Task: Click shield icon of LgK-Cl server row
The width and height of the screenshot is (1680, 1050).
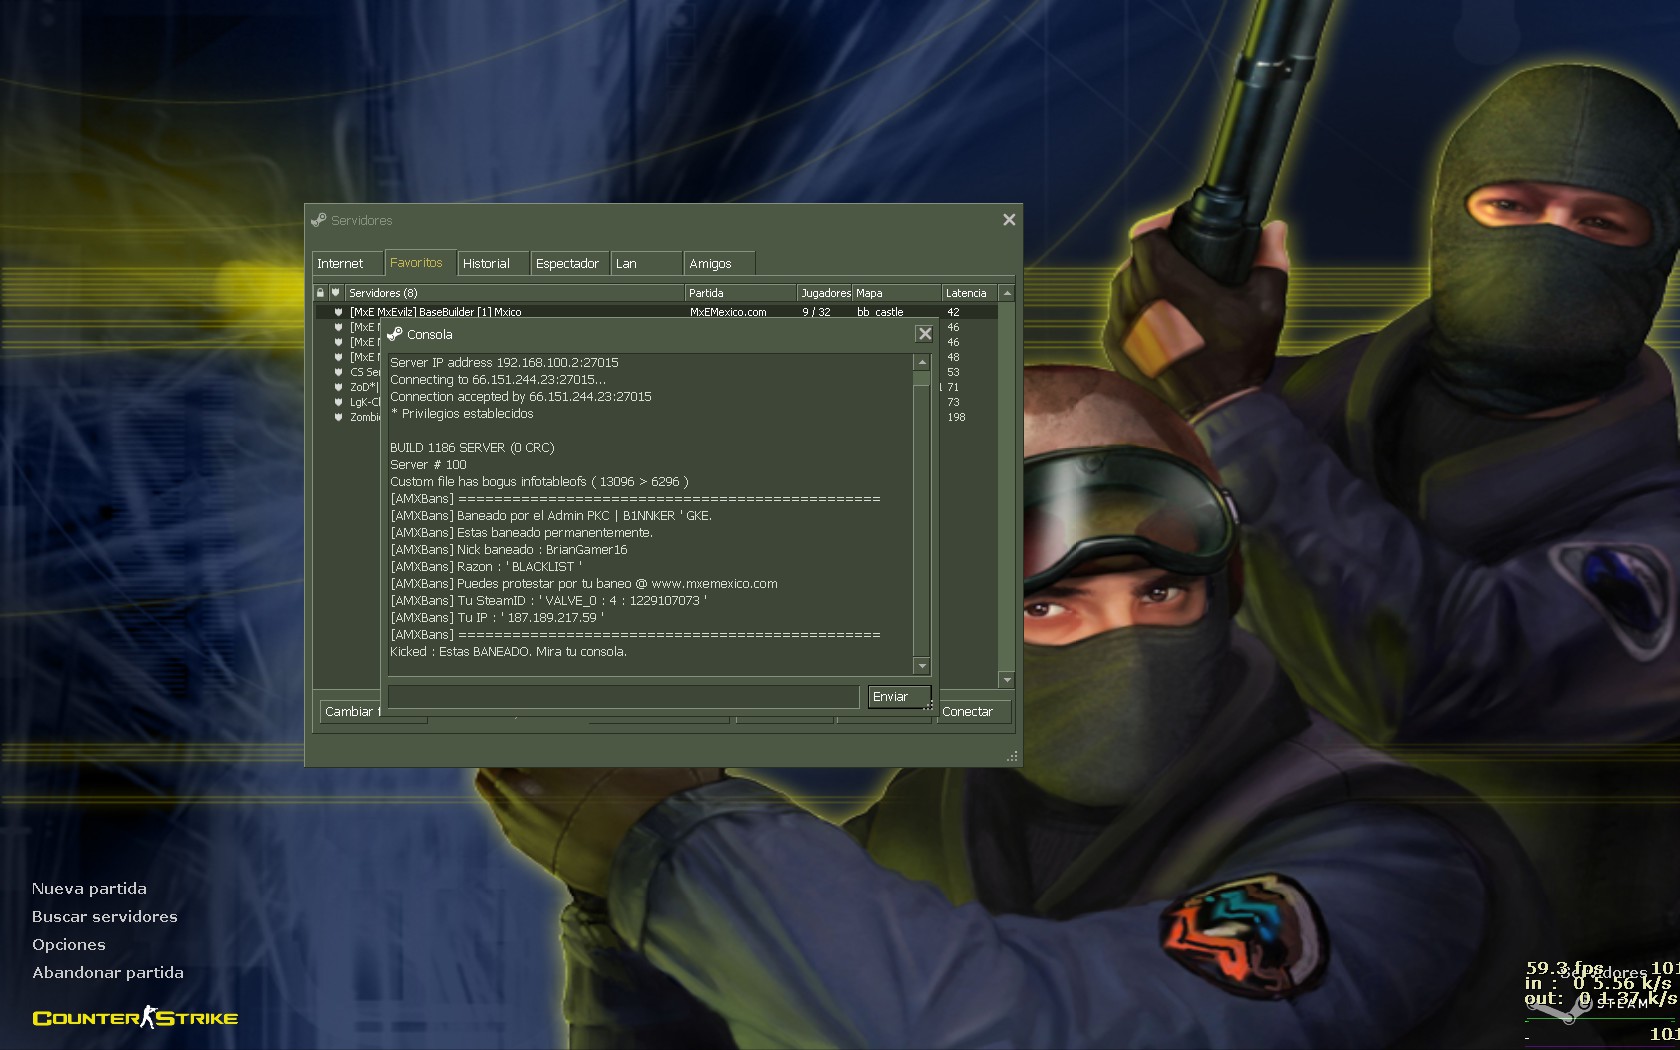Action: tap(339, 402)
